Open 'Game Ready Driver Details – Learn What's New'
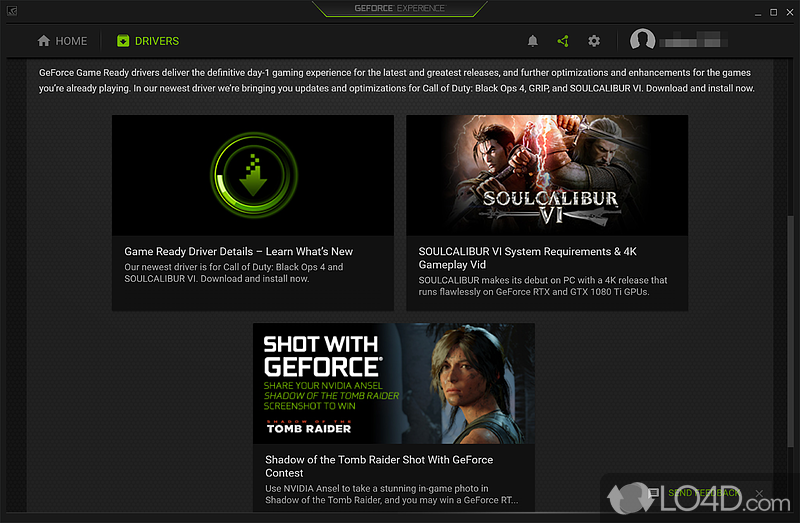The height and width of the screenshot is (523, 800). point(239,252)
